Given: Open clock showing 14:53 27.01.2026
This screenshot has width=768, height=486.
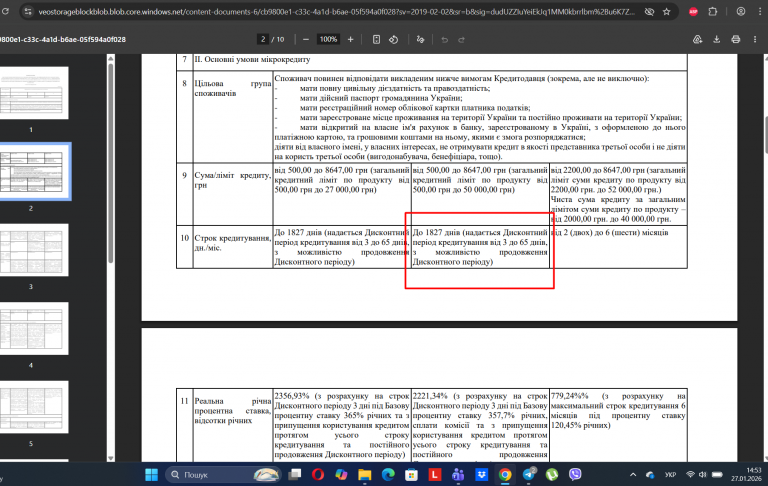Looking at the screenshot, I should pyautogui.click(x=747, y=474).
